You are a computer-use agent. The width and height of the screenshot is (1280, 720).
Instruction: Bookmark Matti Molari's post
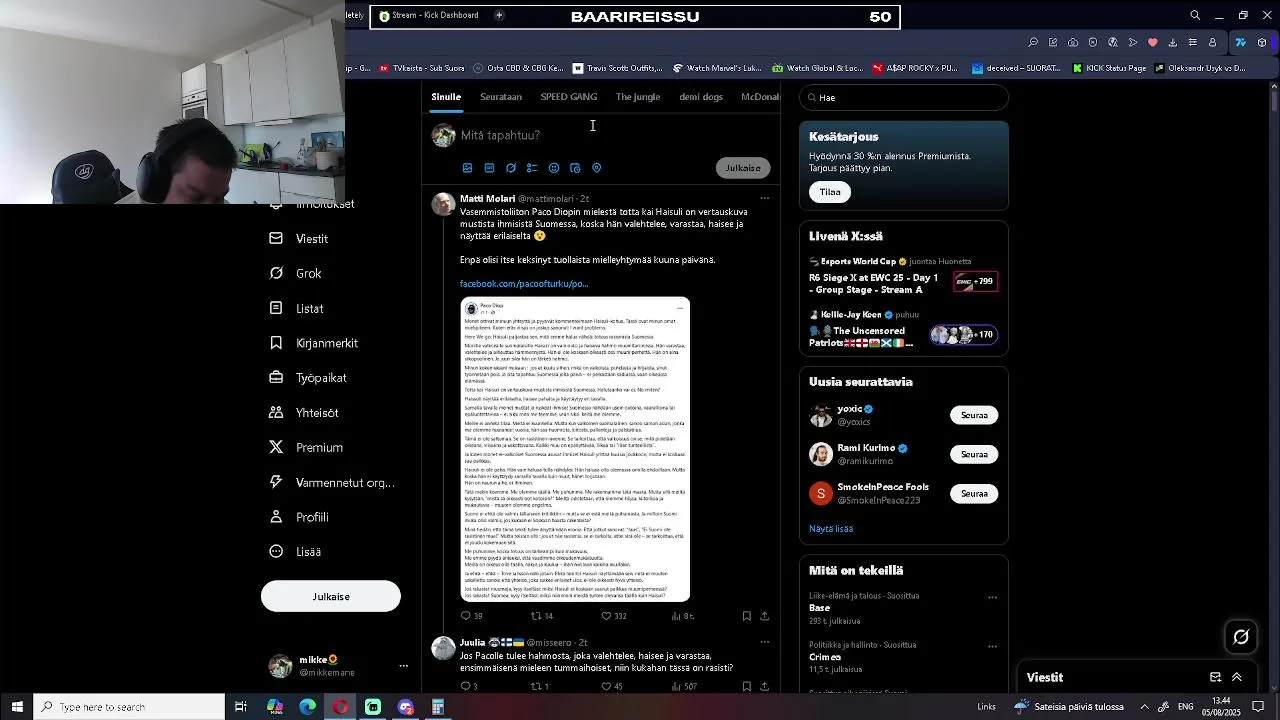746,616
